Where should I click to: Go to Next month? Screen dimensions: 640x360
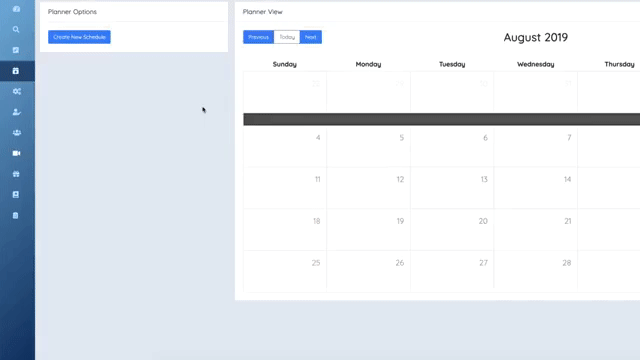[x=311, y=37]
